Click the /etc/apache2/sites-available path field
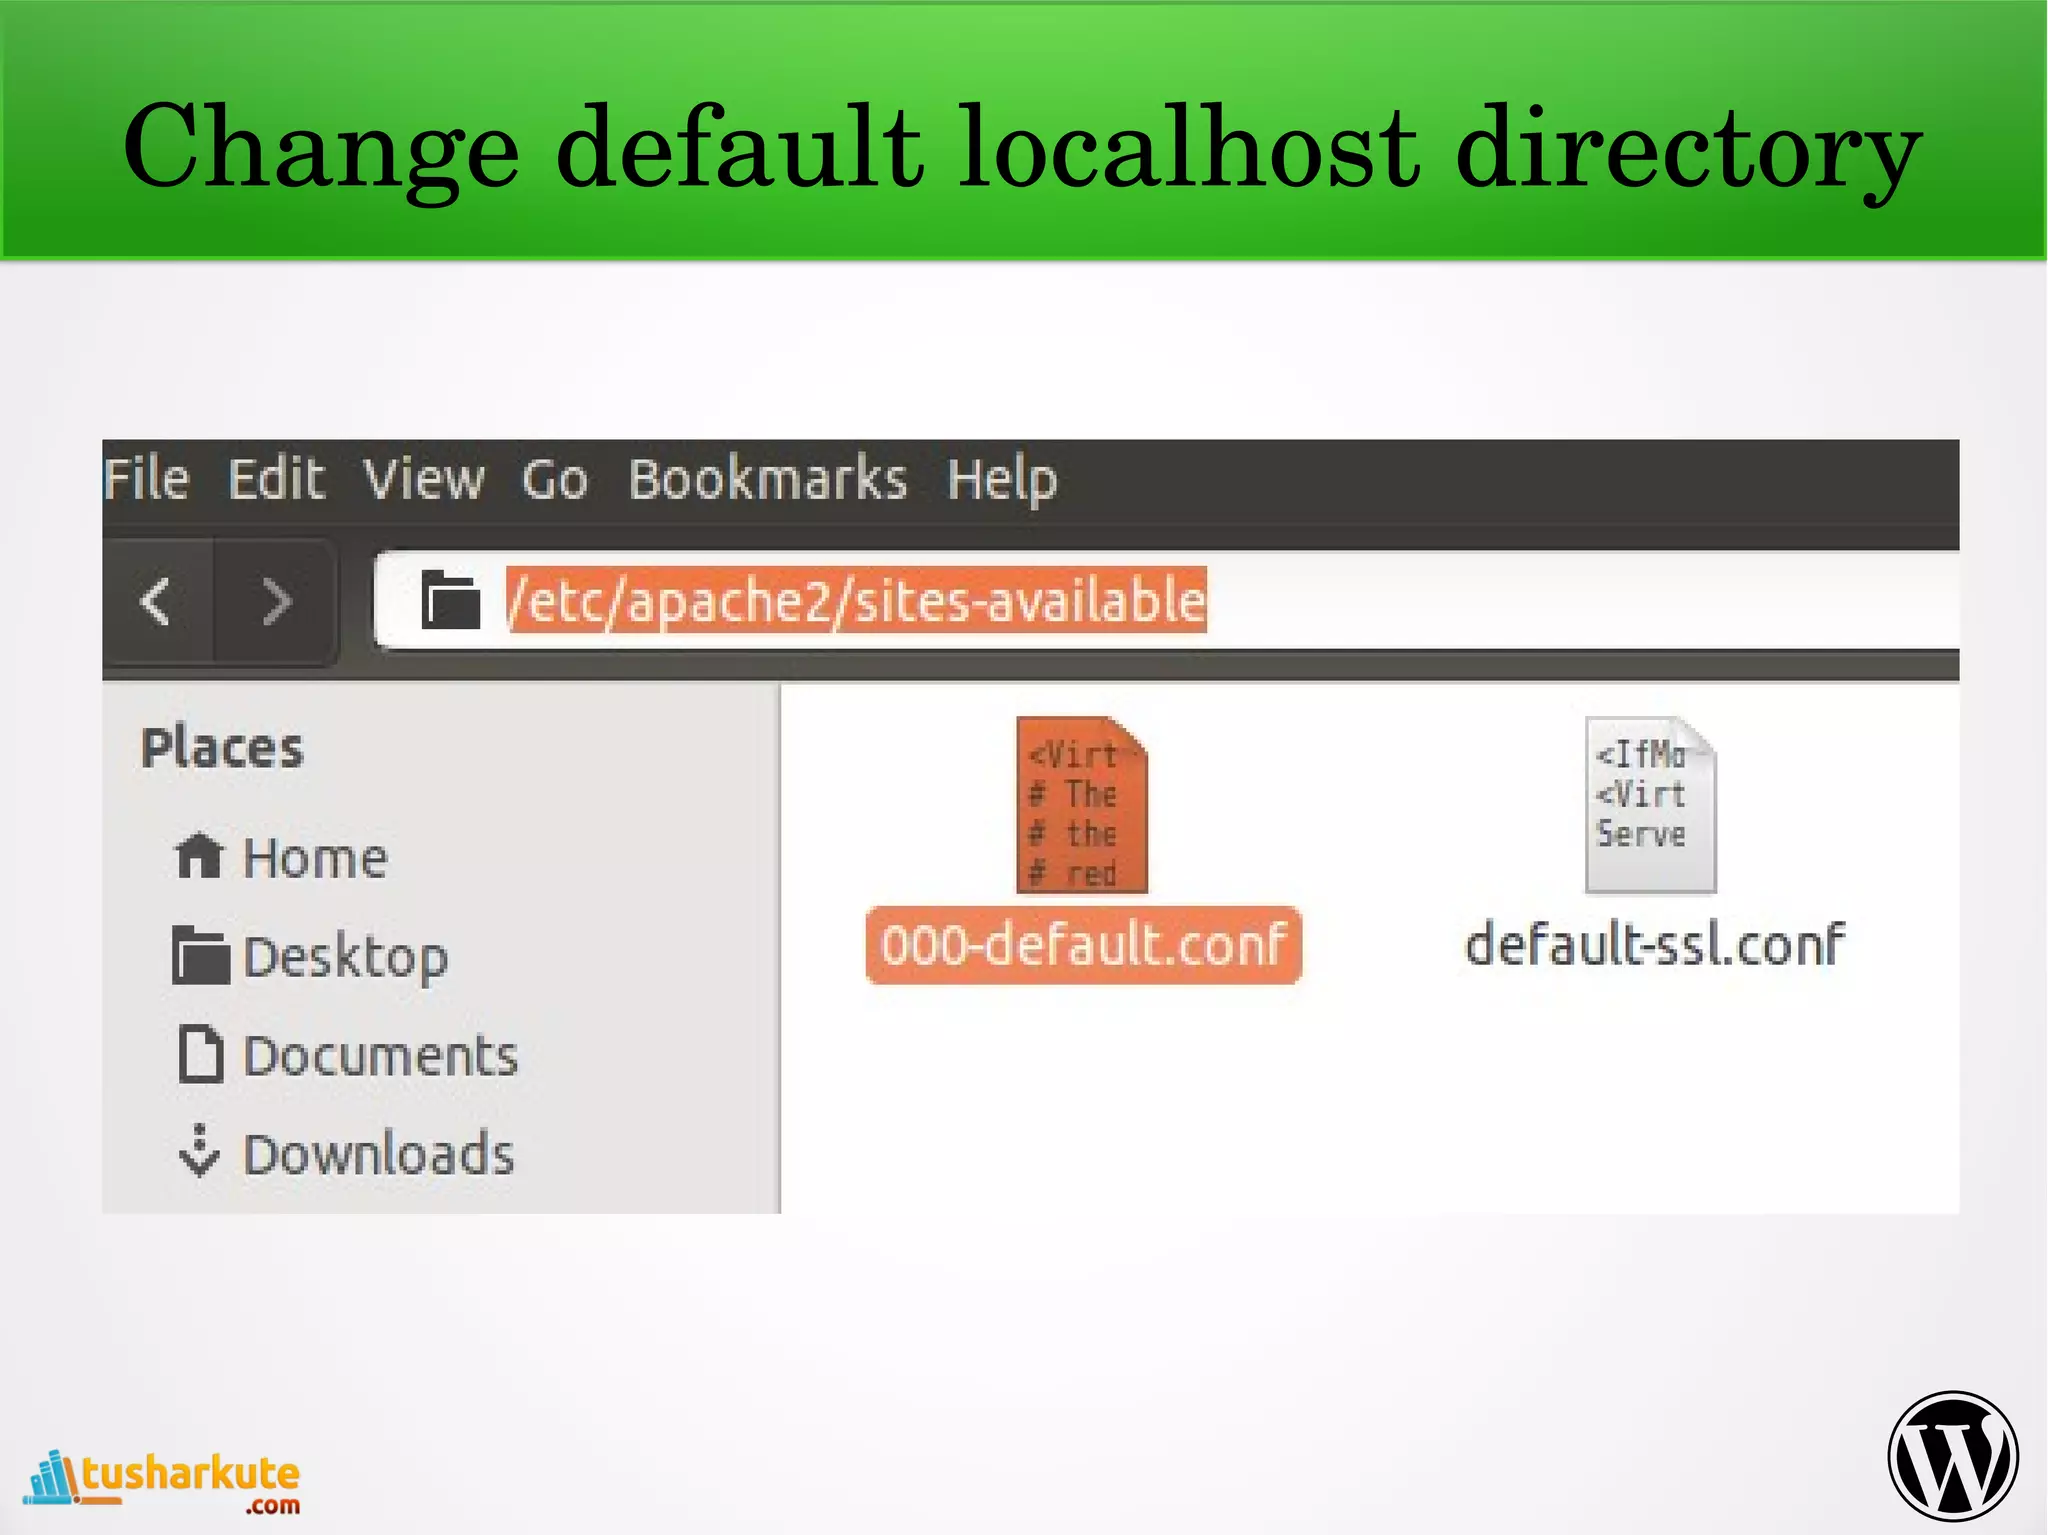This screenshot has height=1535, width=2048. point(1166,600)
